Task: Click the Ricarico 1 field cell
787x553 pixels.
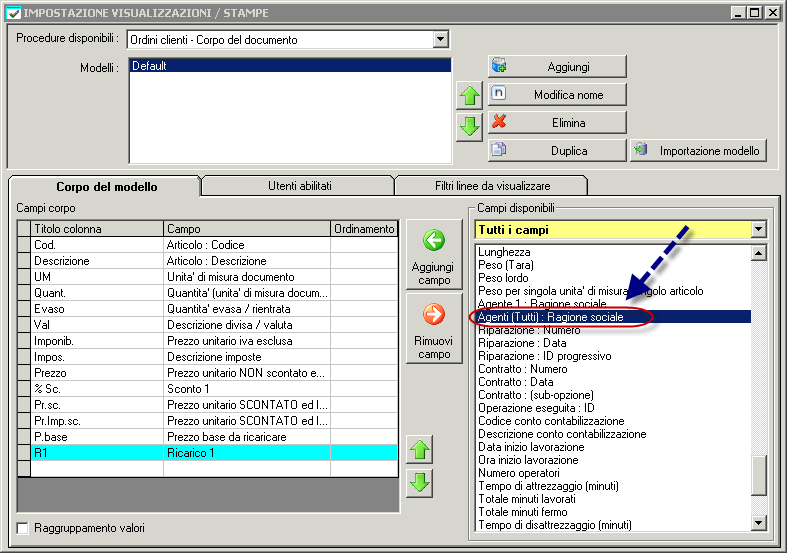Action: tap(246, 453)
